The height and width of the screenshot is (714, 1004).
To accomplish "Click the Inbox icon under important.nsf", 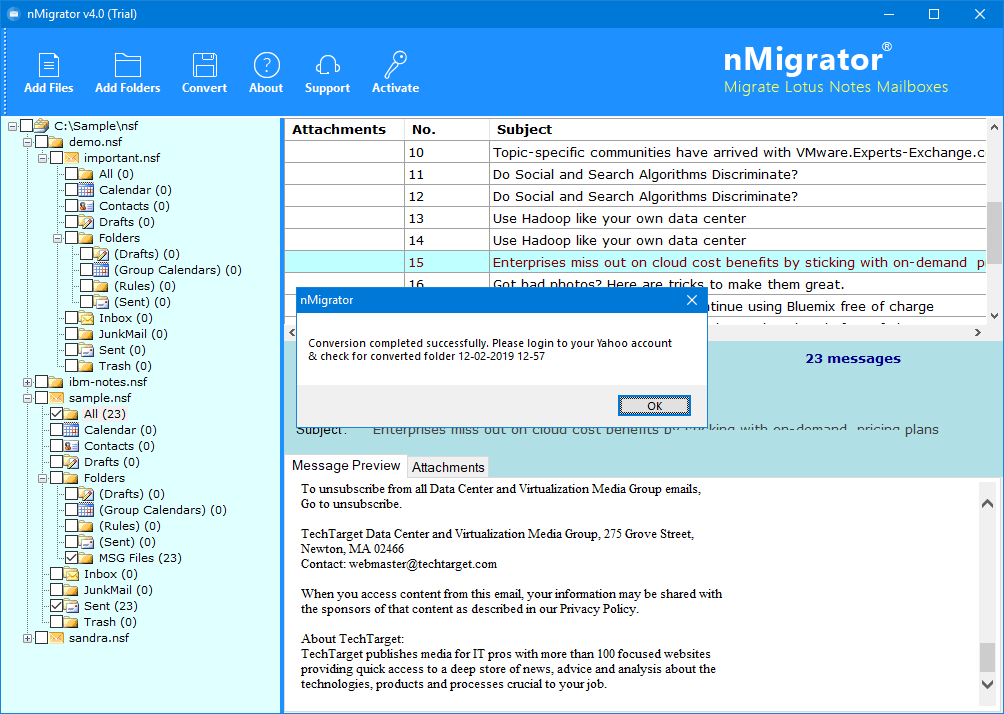I will point(86,318).
